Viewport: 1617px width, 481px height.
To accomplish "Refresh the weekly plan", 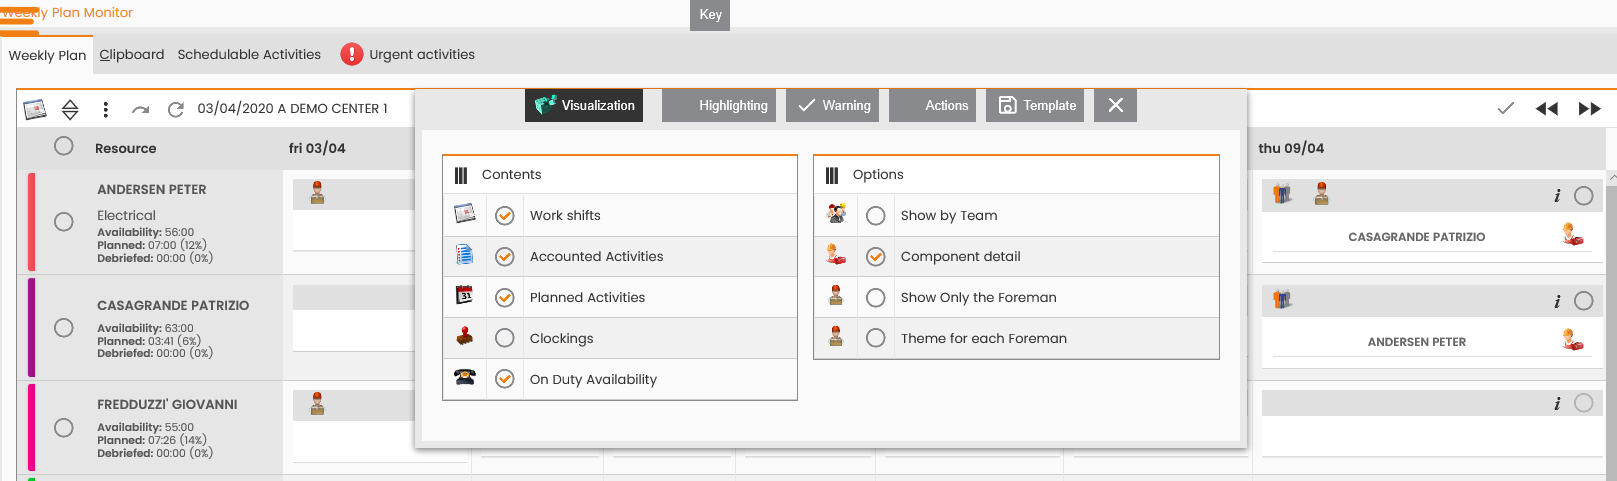I will pos(176,109).
